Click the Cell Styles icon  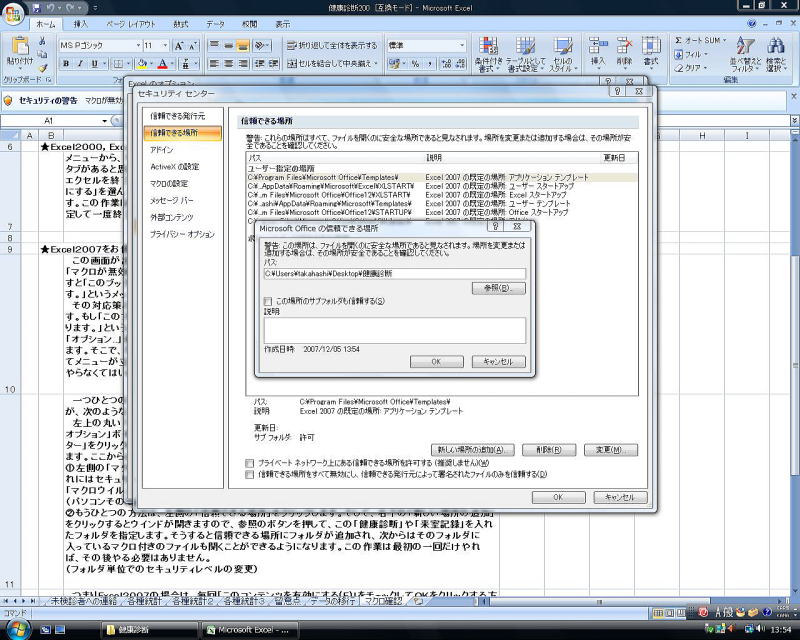pyautogui.click(x=563, y=46)
